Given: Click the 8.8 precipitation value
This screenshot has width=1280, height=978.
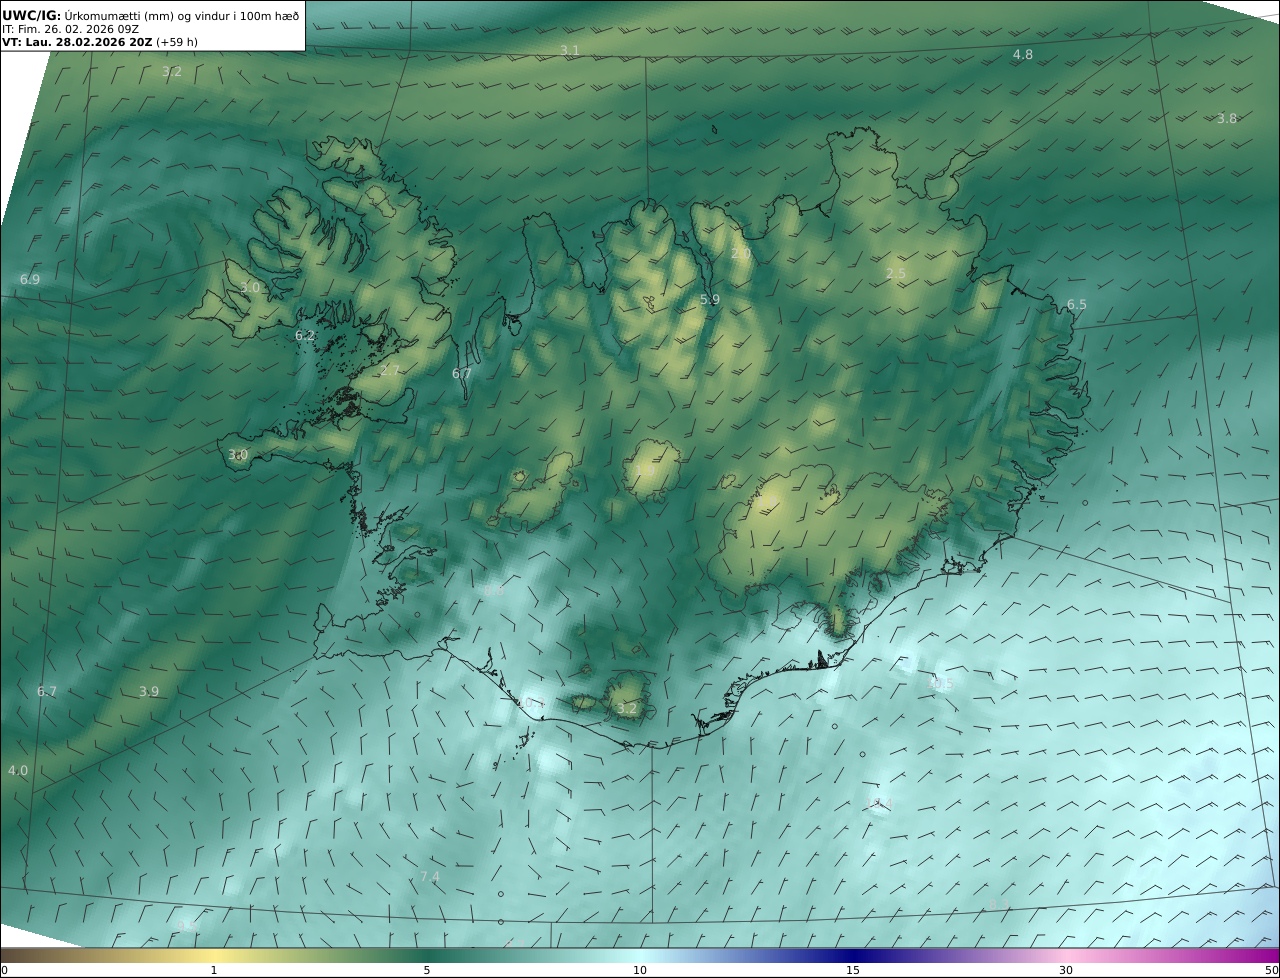Looking at the screenshot, I should (x=494, y=590).
